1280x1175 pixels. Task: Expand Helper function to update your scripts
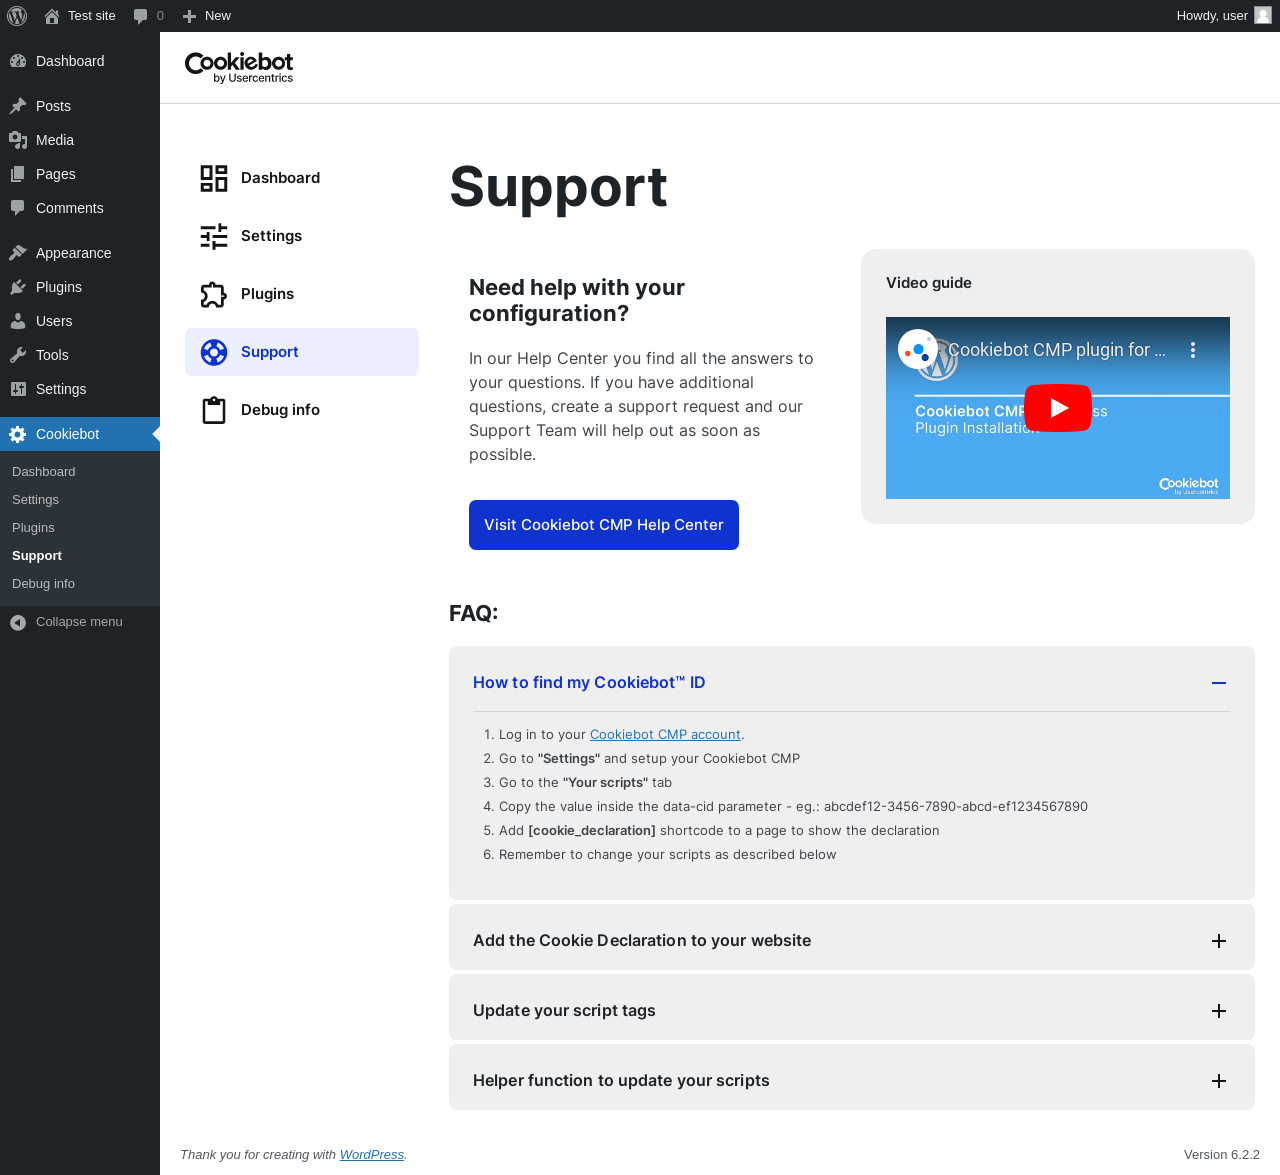(x=1219, y=1081)
